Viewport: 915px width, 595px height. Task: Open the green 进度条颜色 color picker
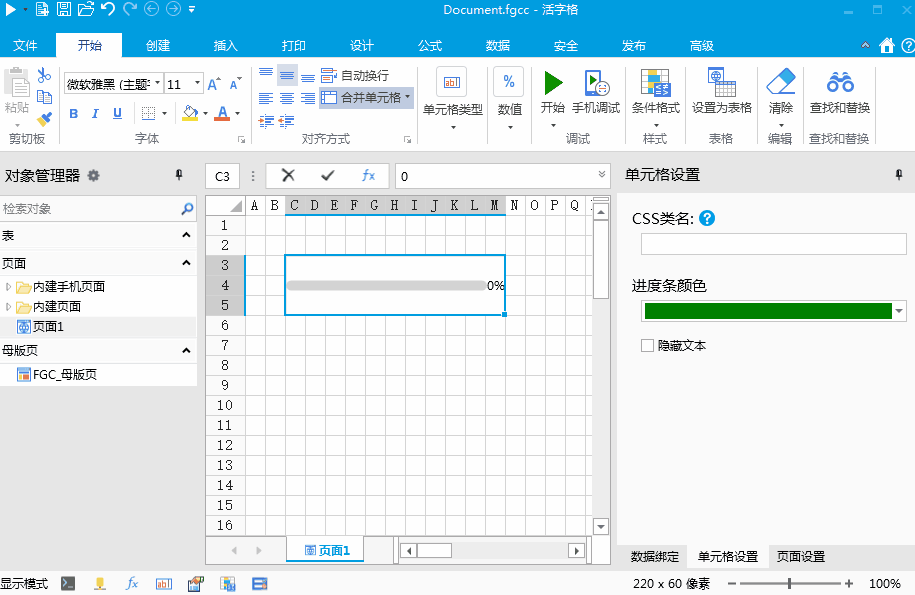point(774,311)
